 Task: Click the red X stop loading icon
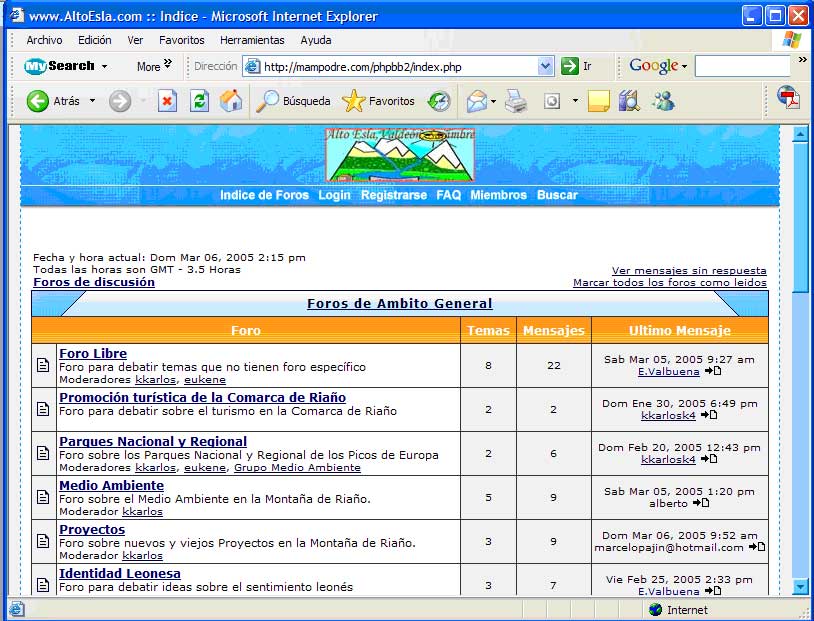(x=167, y=101)
